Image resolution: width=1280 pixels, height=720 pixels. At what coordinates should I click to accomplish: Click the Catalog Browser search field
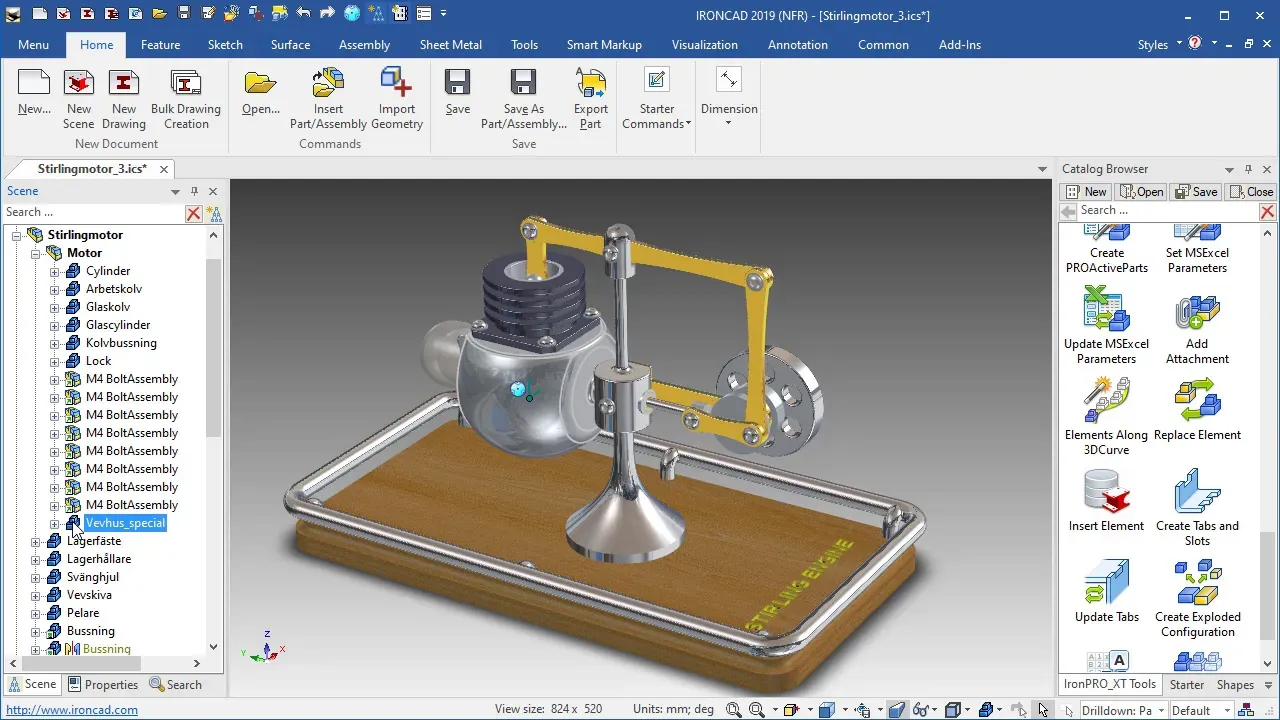(1167, 211)
